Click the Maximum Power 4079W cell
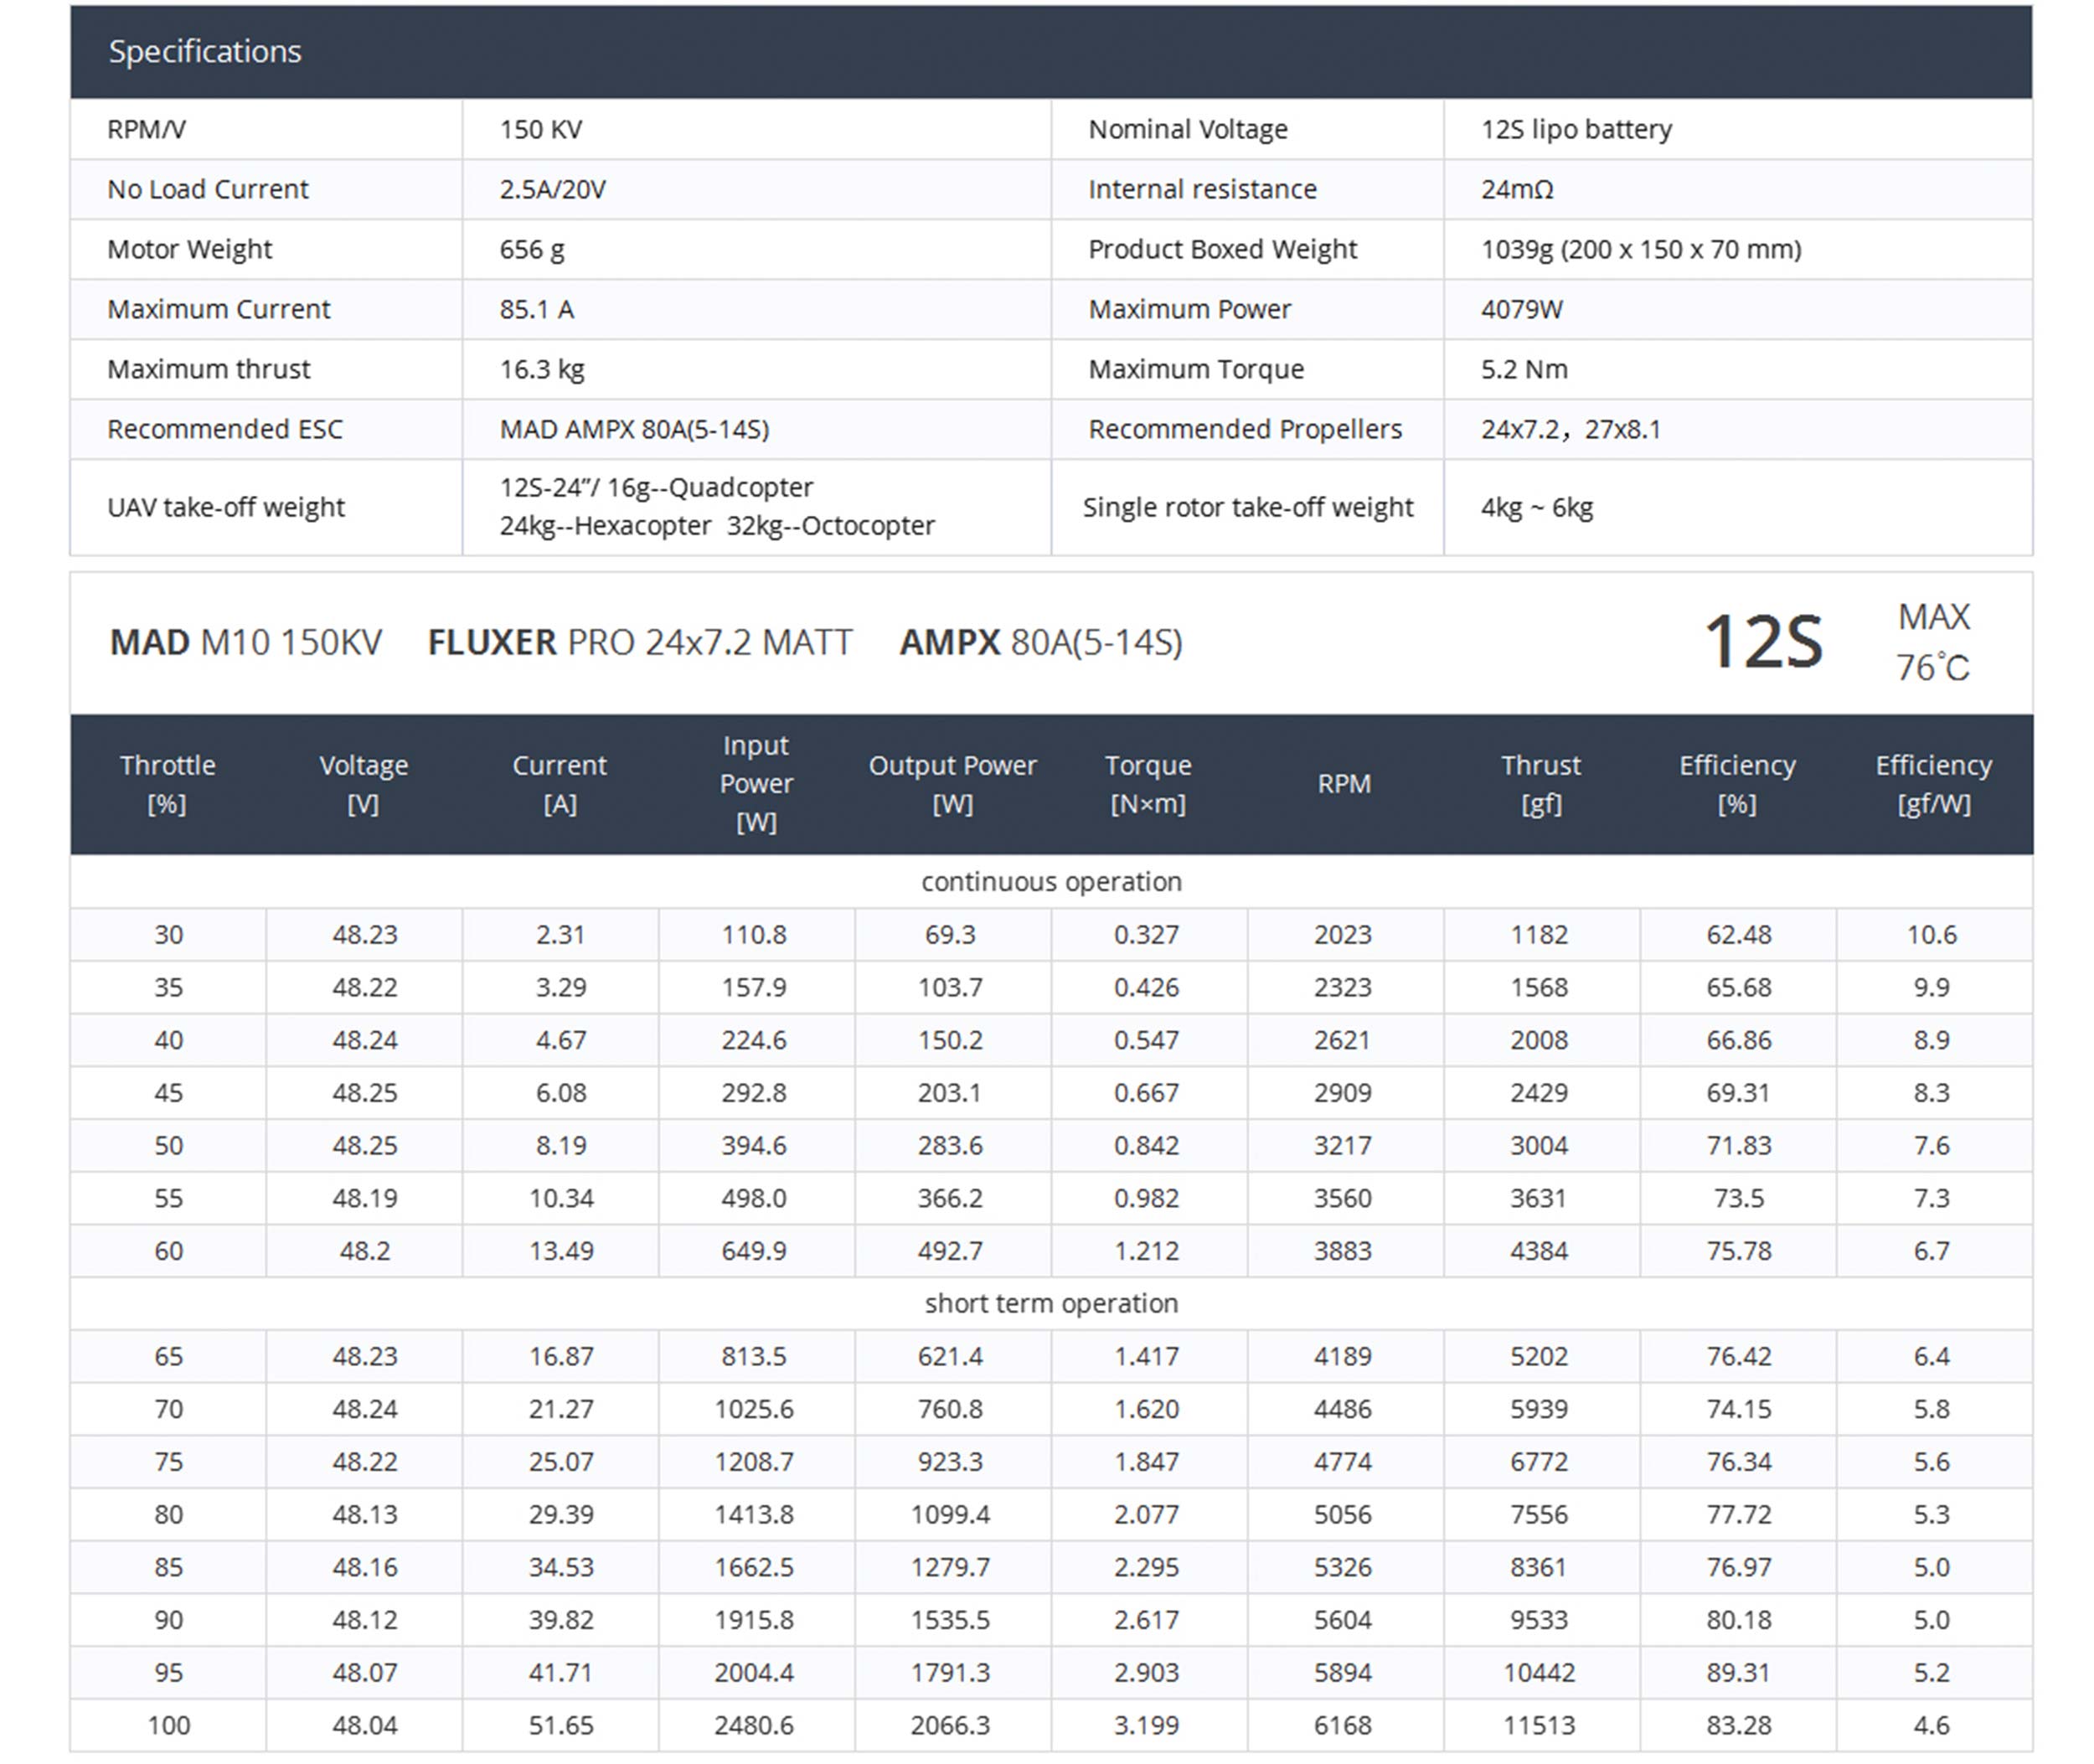Viewport: 2094px width, 1764px height. click(1521, 310)
